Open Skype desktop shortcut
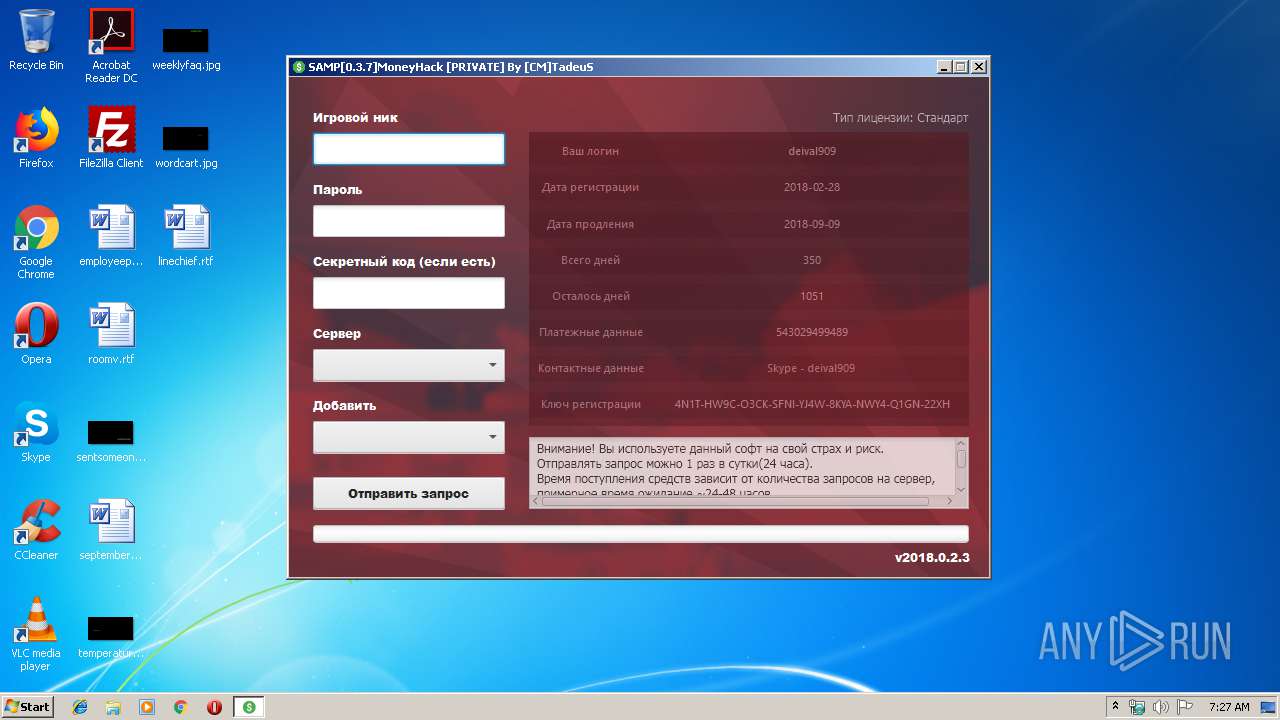Image resolution: width=1280 pixels, height=720 pixels. tap(36, 432)
